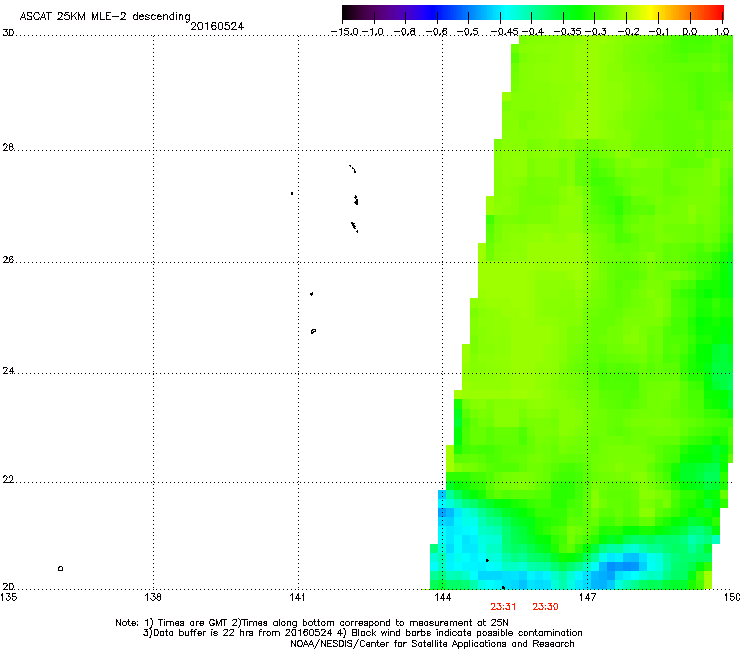This screenshot has height=650, width=740.
Task: Click the NOAA/NESDIS credit line
Action: click(432, 644)
